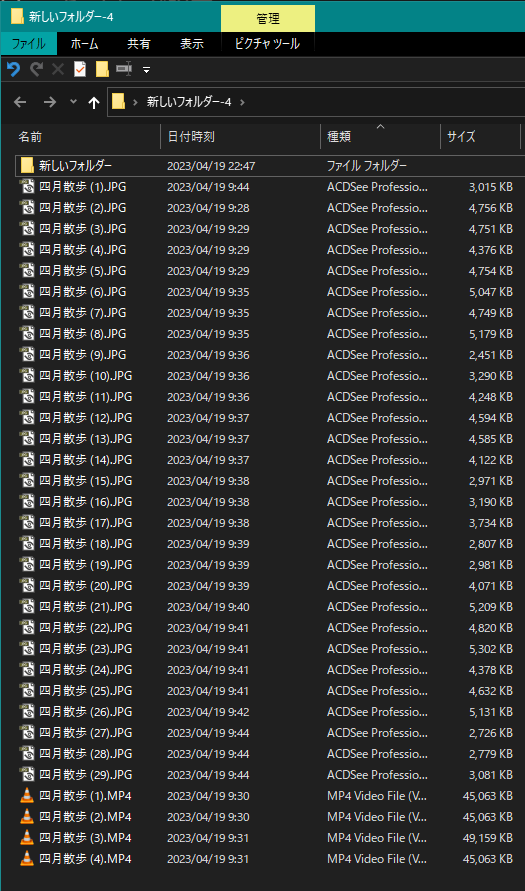Select the VLC icon of 四月散歩 (1).MP4
Viewport: 525px width, 891px height.
pyautogui.click(x=27, y=796)
